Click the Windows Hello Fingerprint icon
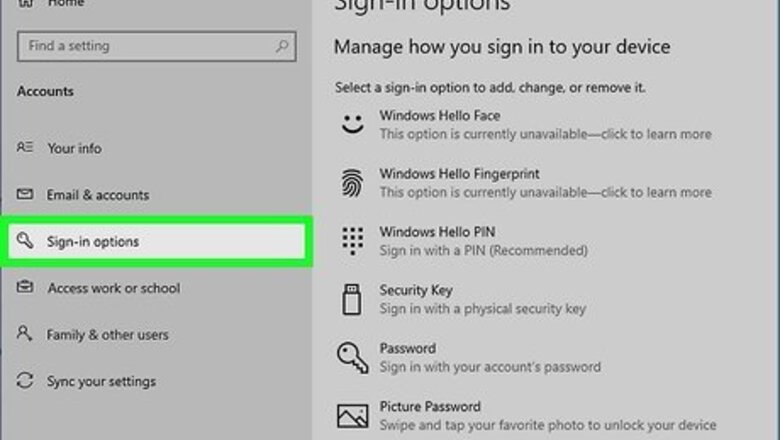The height and width of the screenshot is (440, 780). pyautogui.click(x=352, y=182)
